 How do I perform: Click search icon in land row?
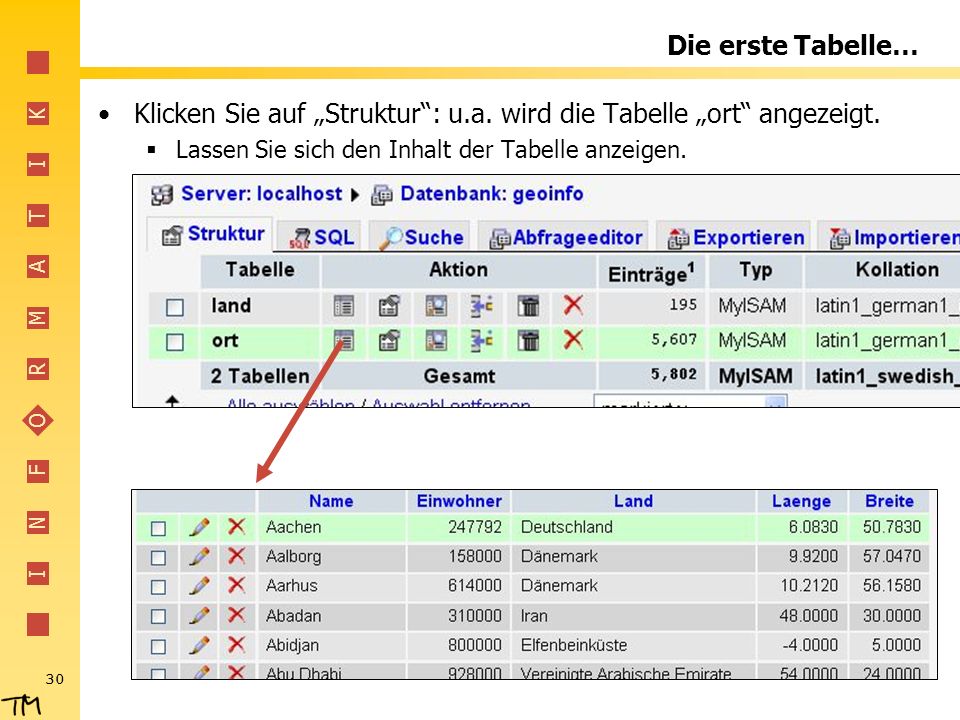point(436,306)
